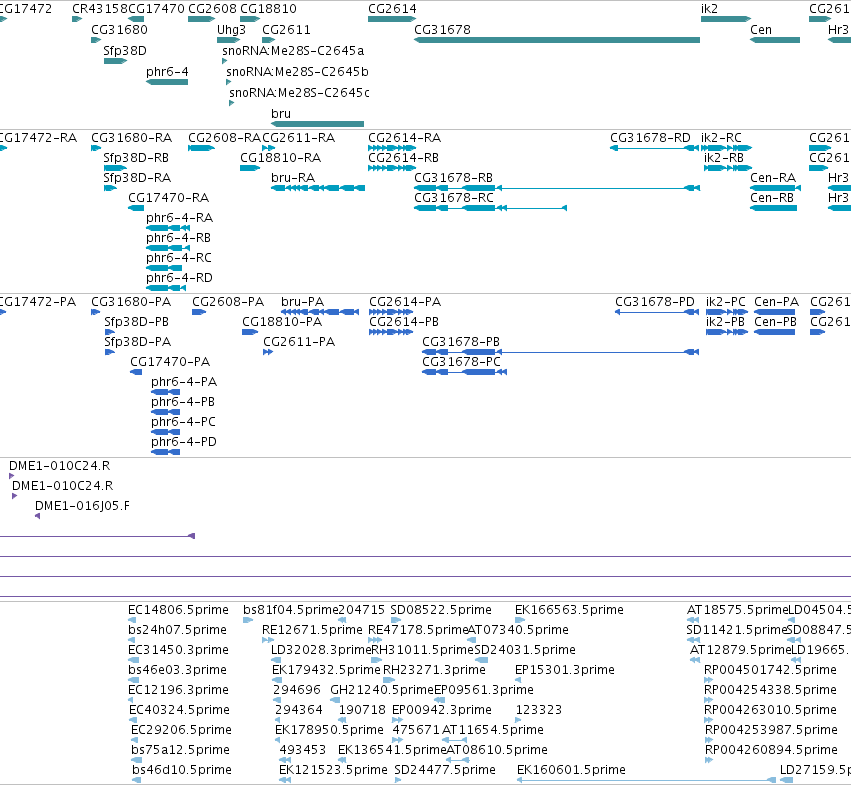Click protein Cen-PA

point(774,312)
